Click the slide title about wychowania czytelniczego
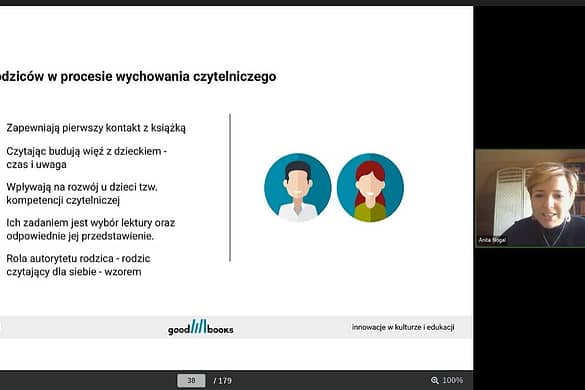The height and width of the screenshot is (390, 585). (138, 77)
